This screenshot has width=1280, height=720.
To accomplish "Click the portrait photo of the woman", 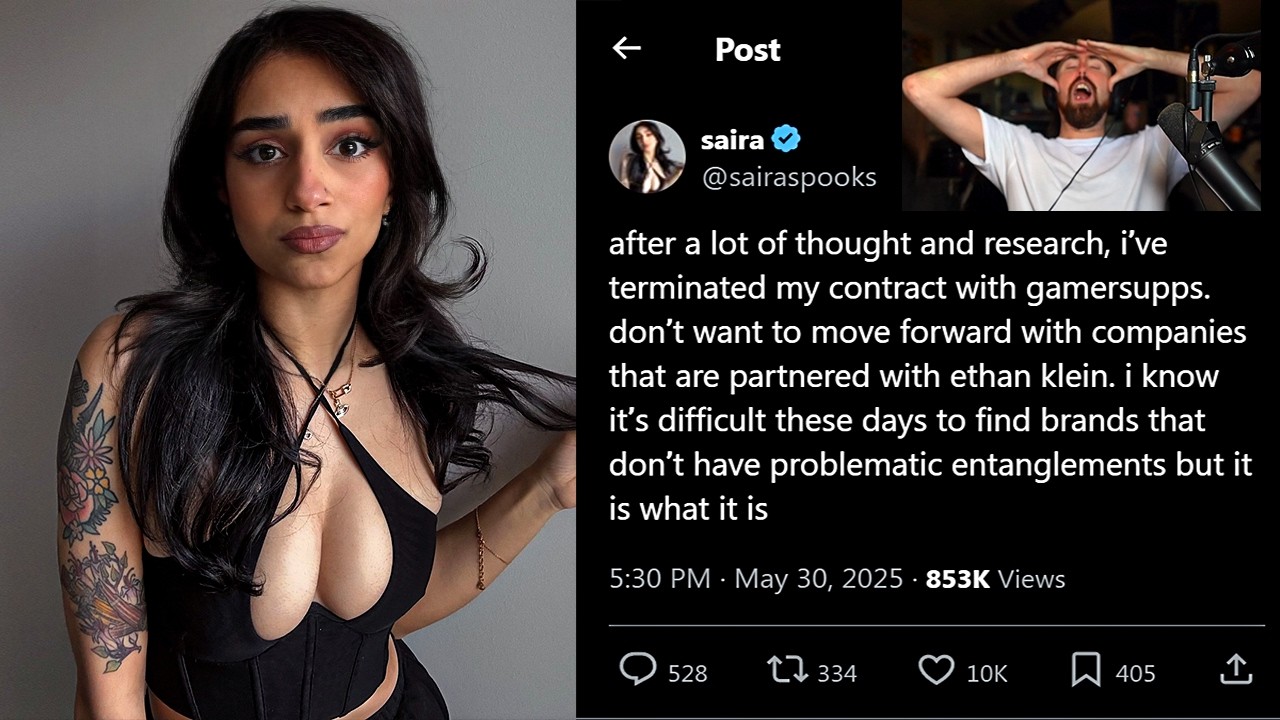I will (x=288, y=360).
